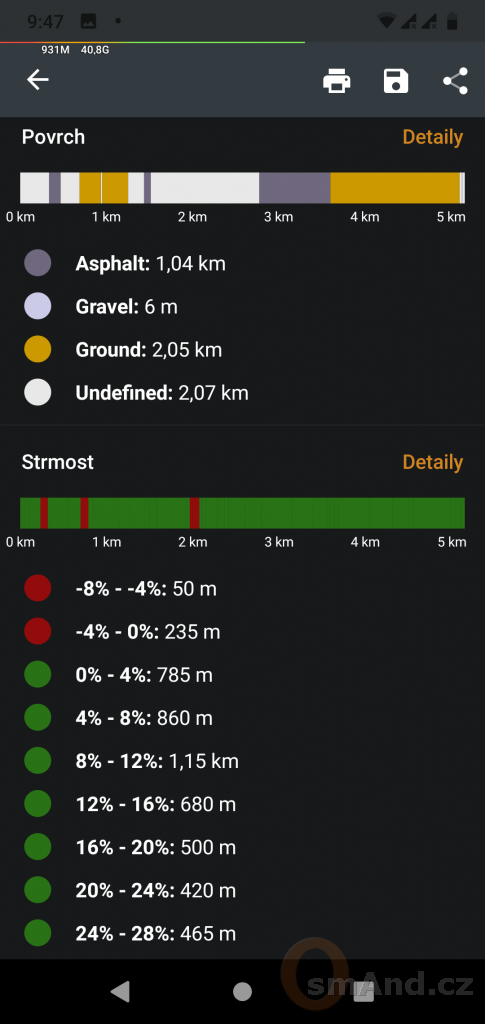Share the route via share icon

pos(455,82)
